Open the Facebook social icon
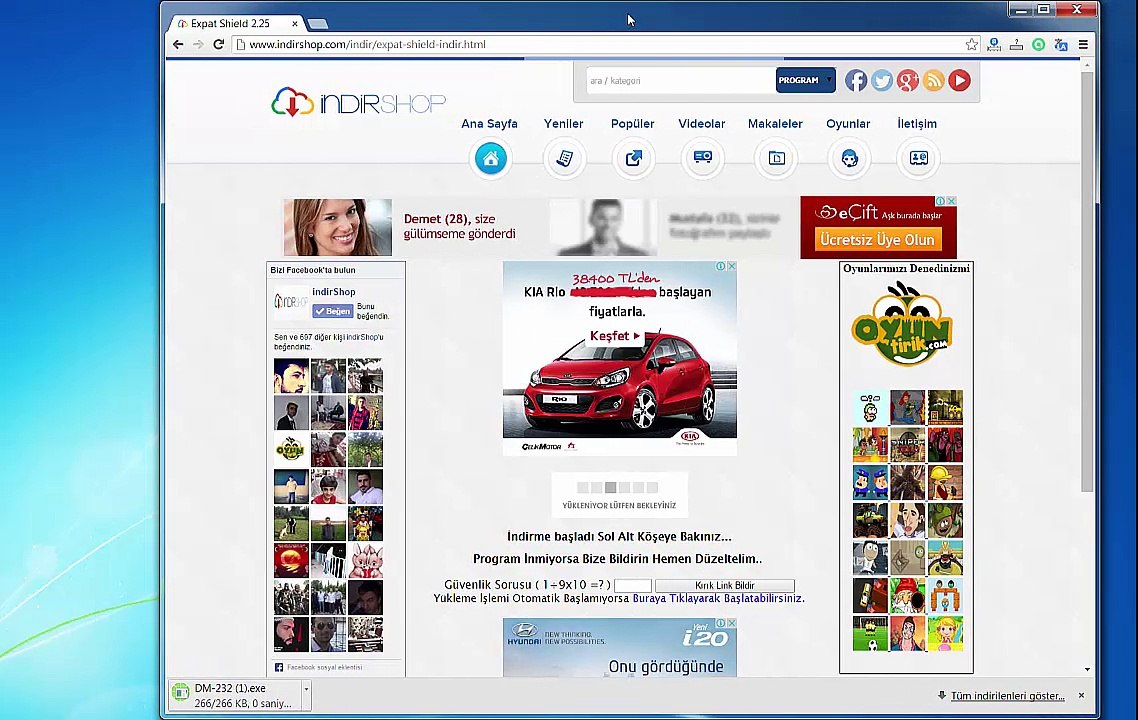Image resolution: width=1138 pixels, height=720 pixels. click(x=856, y=80)
